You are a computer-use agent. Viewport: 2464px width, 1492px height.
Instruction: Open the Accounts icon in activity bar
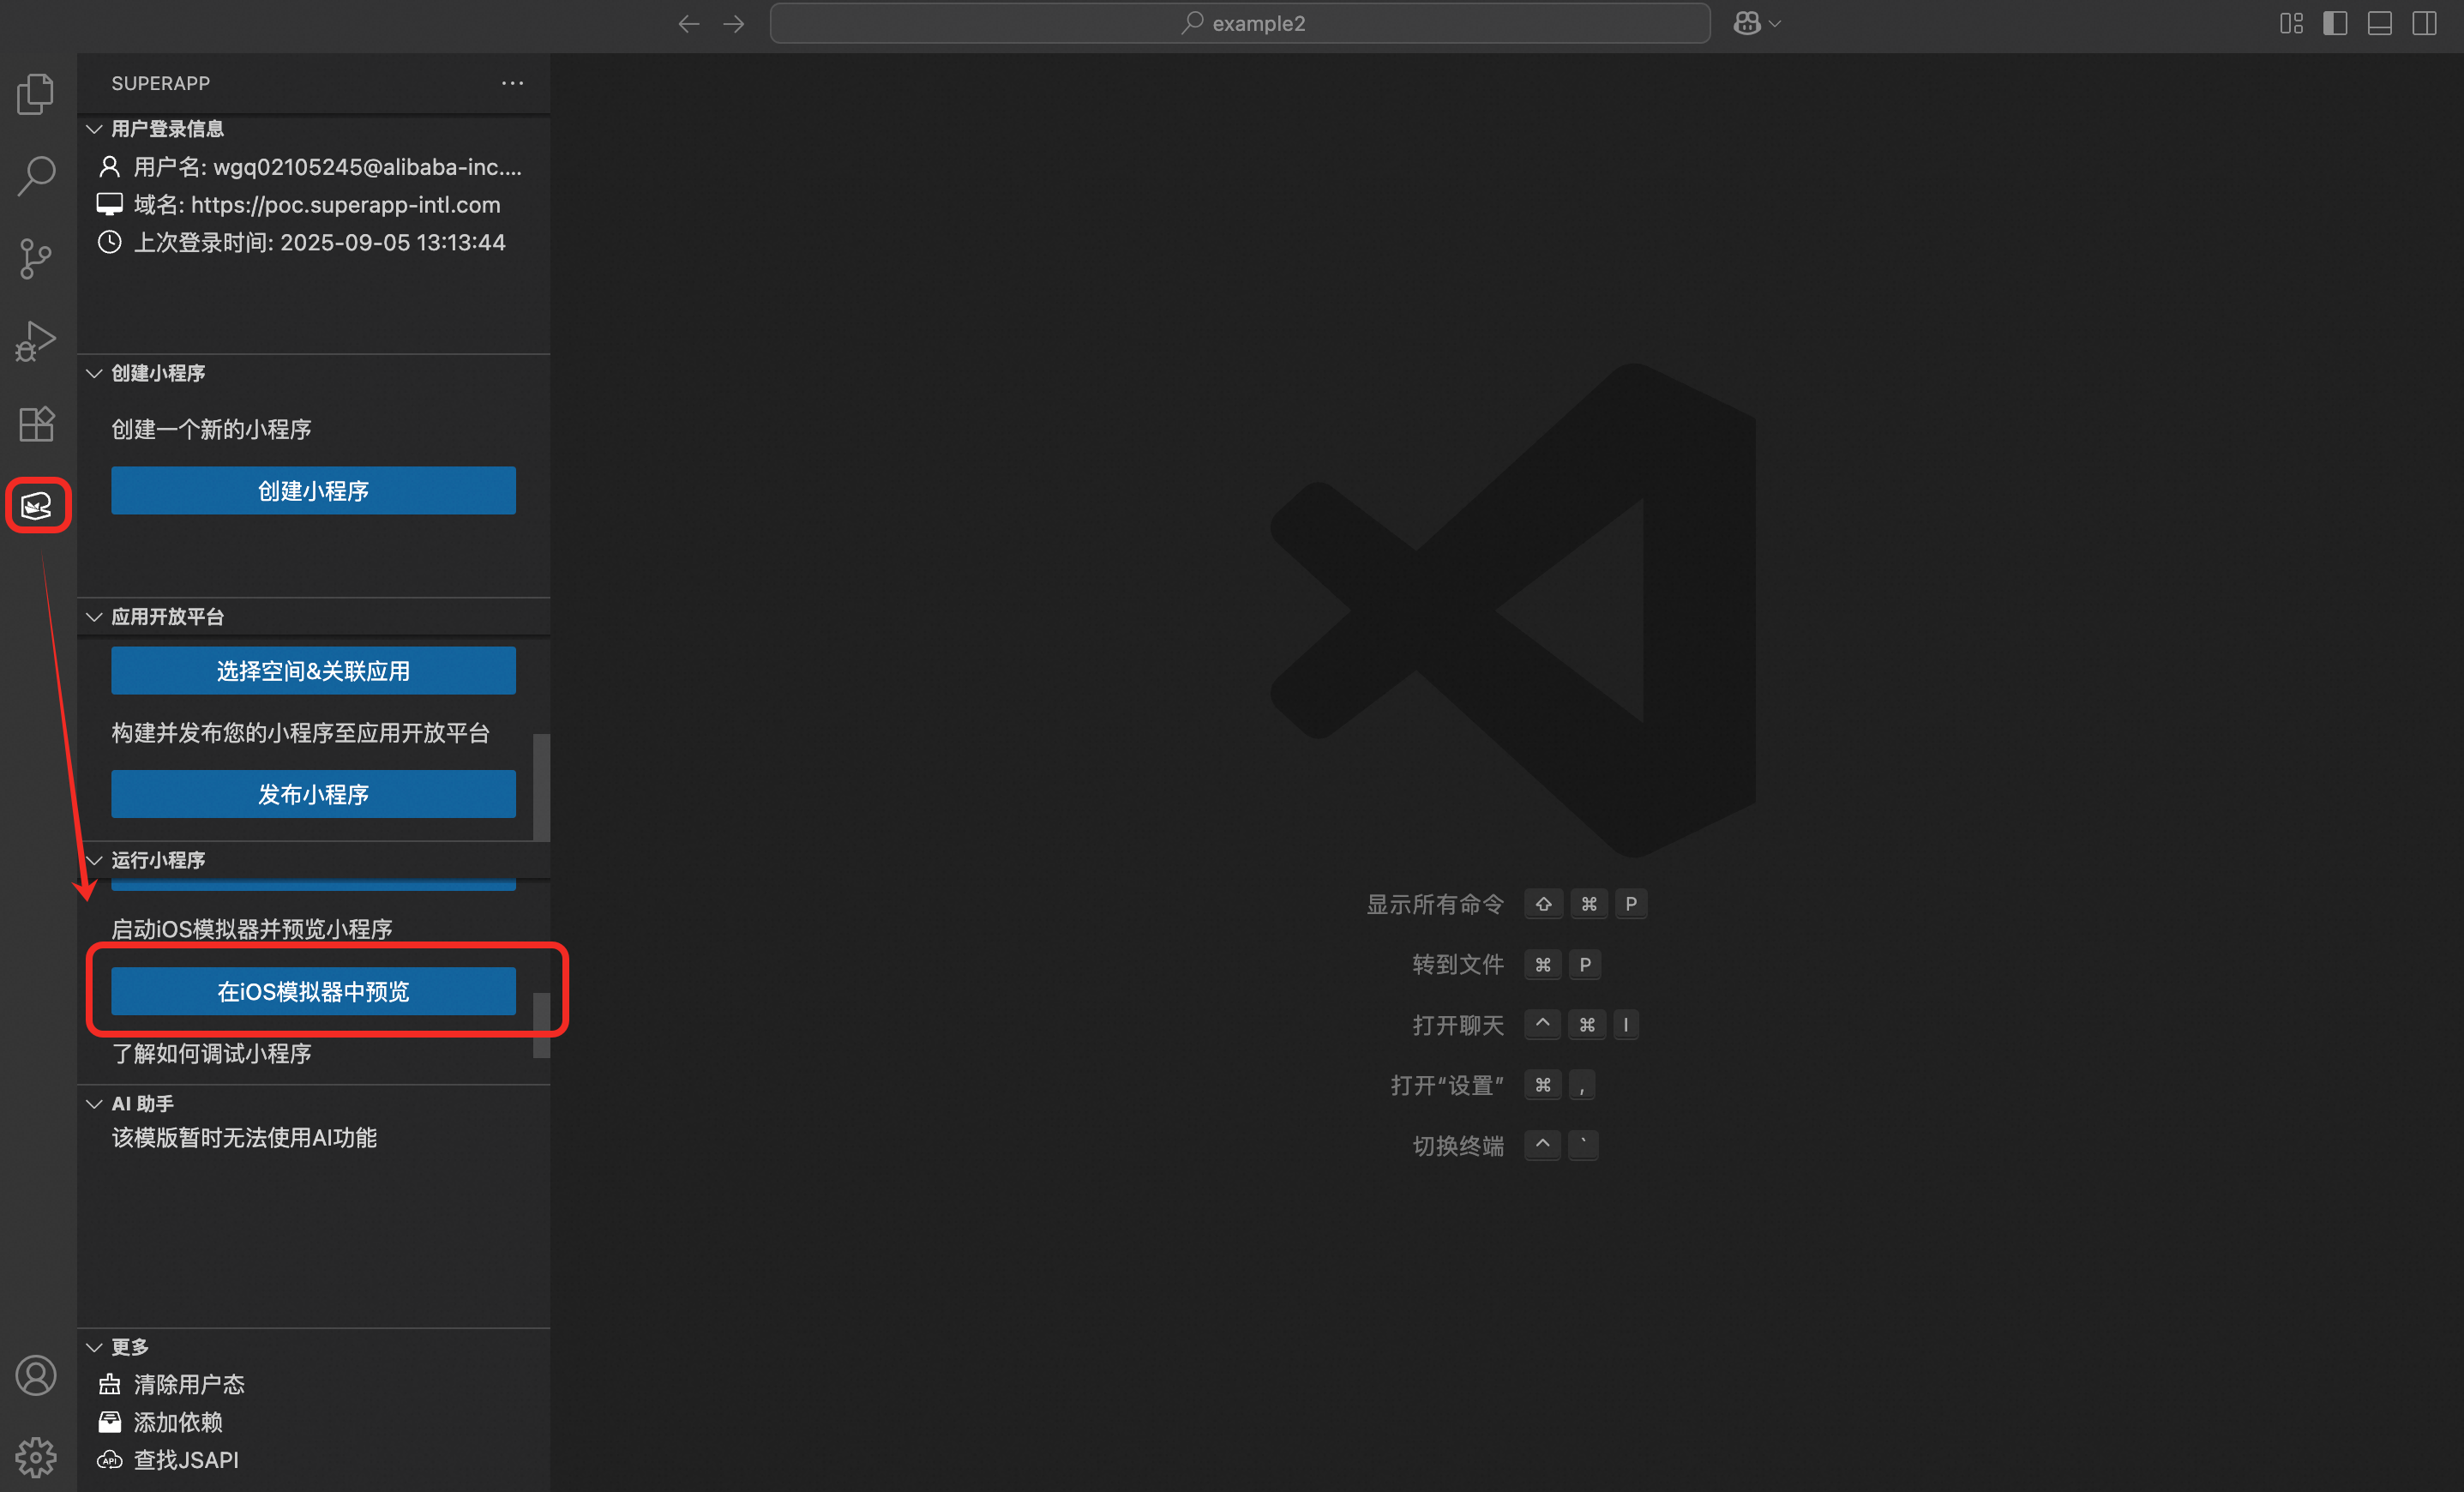tap(36, 1376)
